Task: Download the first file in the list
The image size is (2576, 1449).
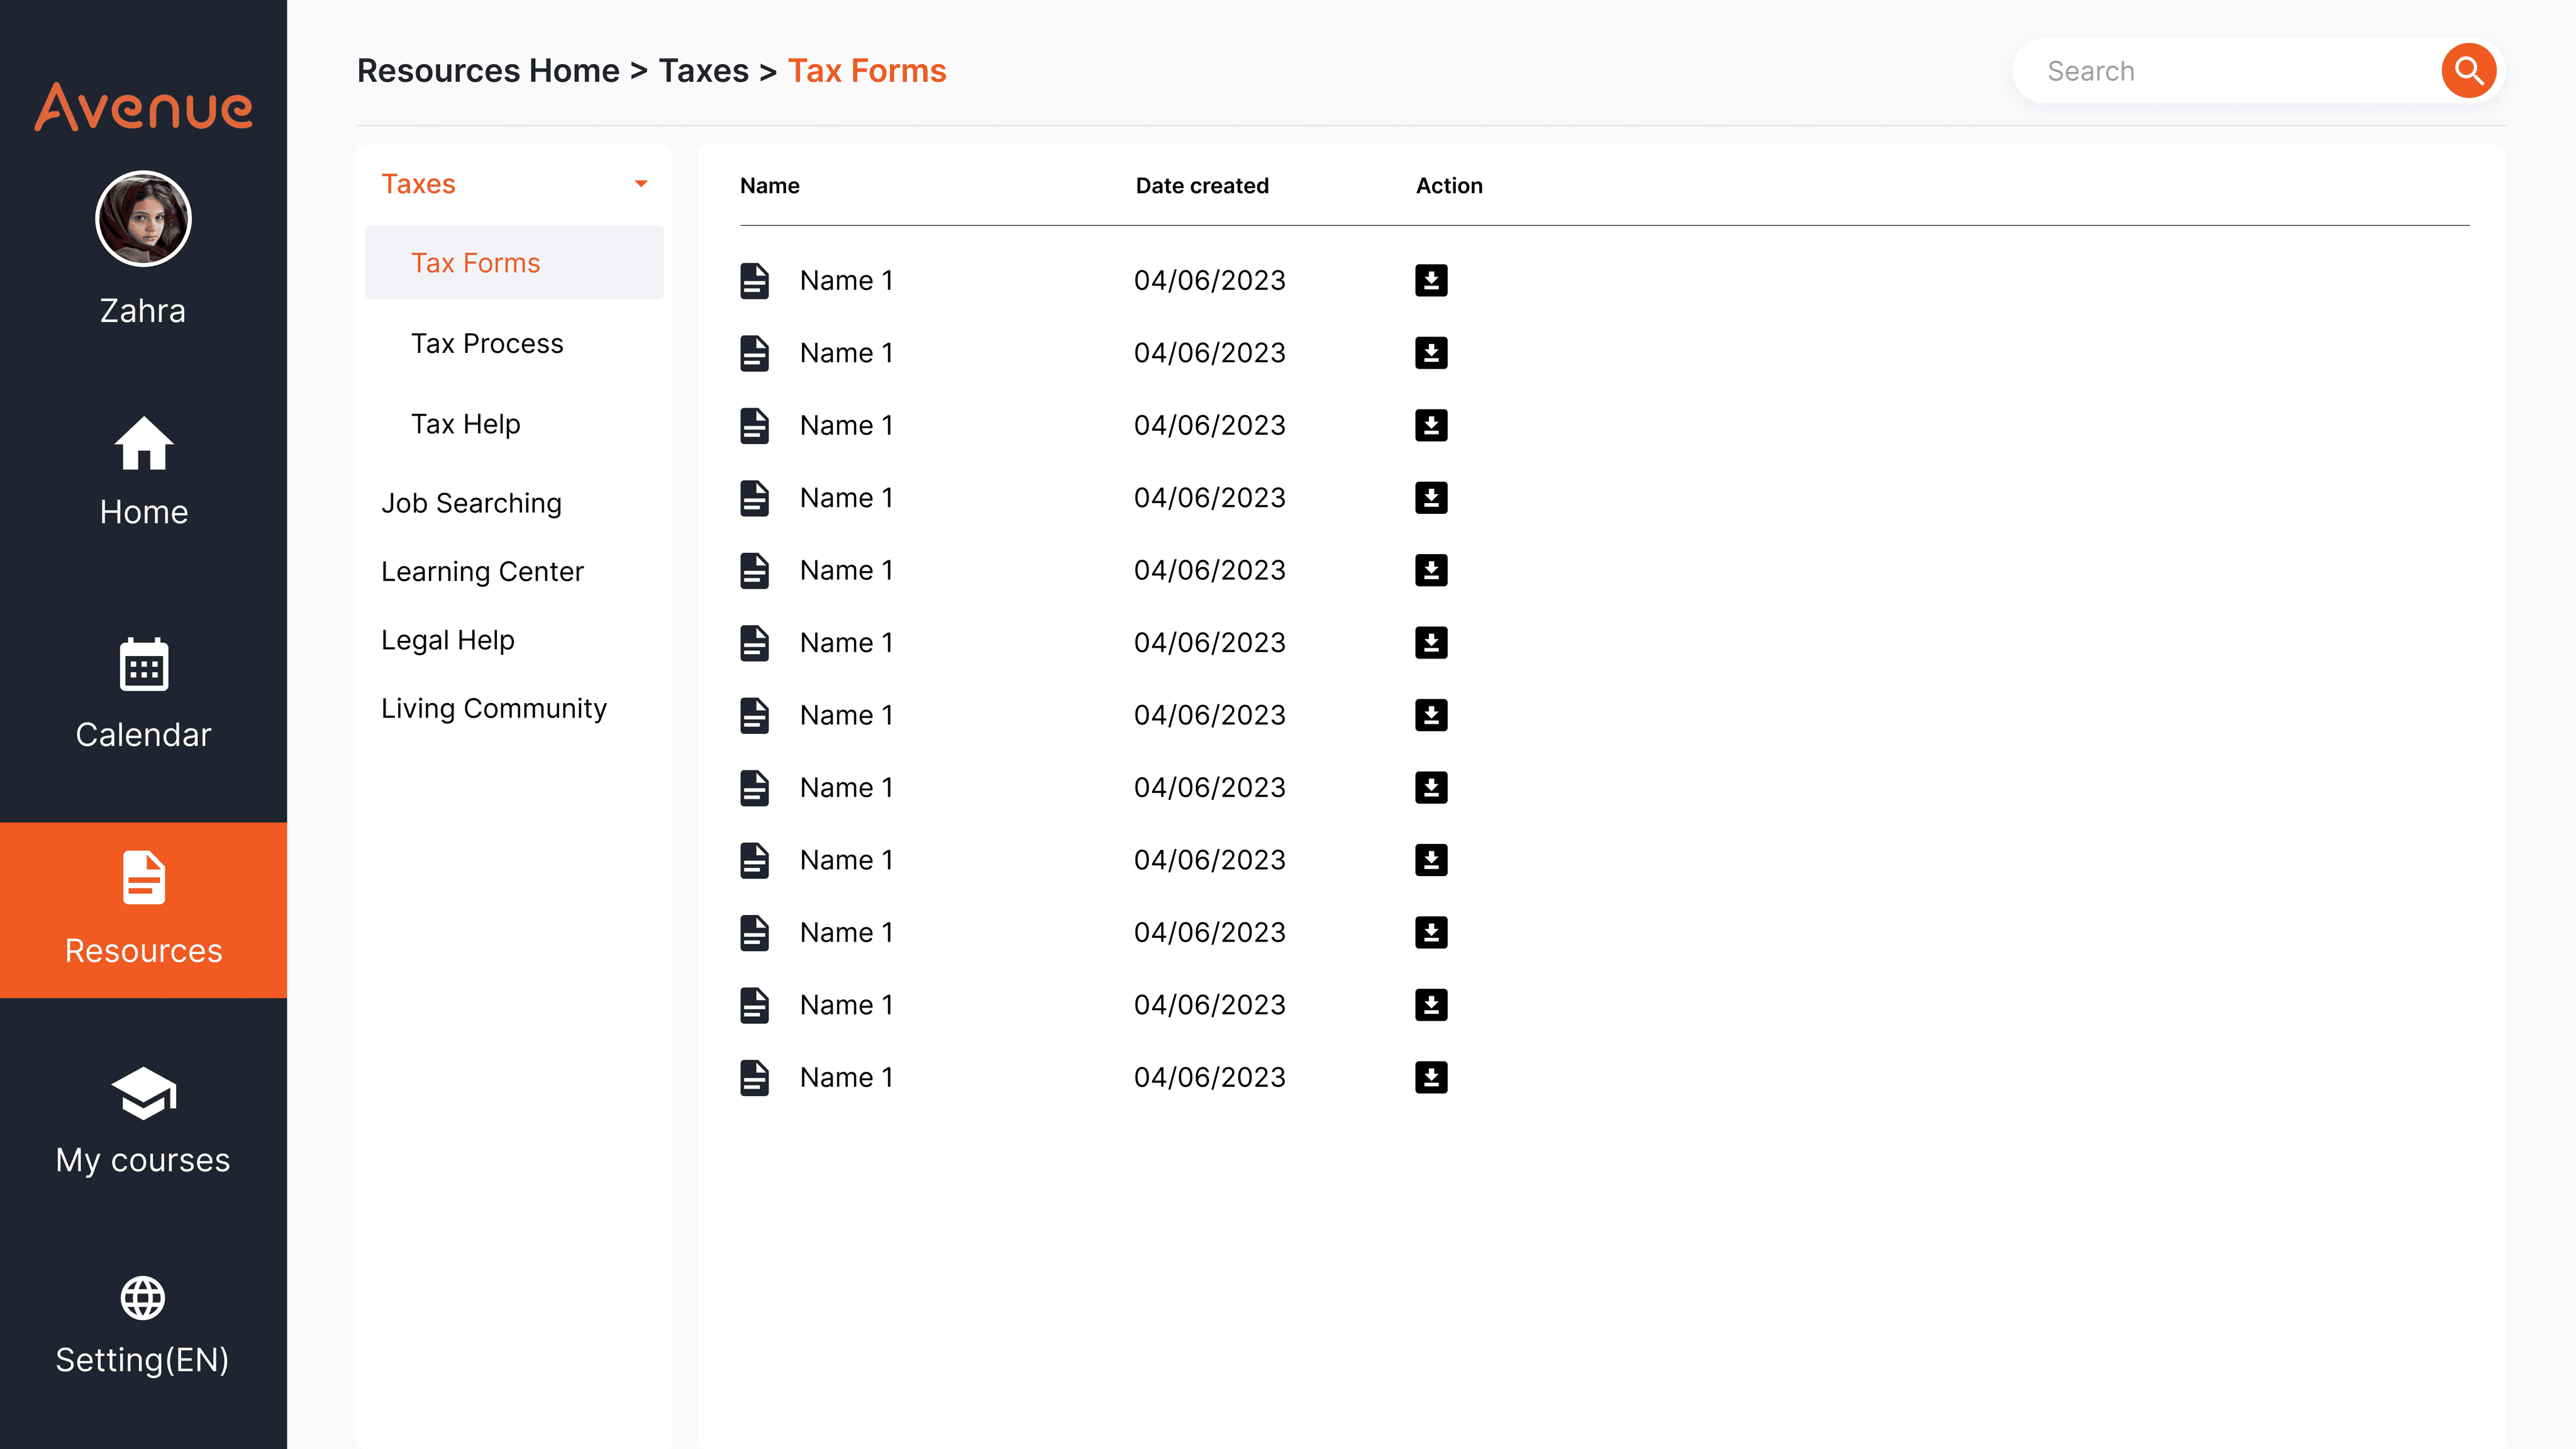Action: 1431,280
